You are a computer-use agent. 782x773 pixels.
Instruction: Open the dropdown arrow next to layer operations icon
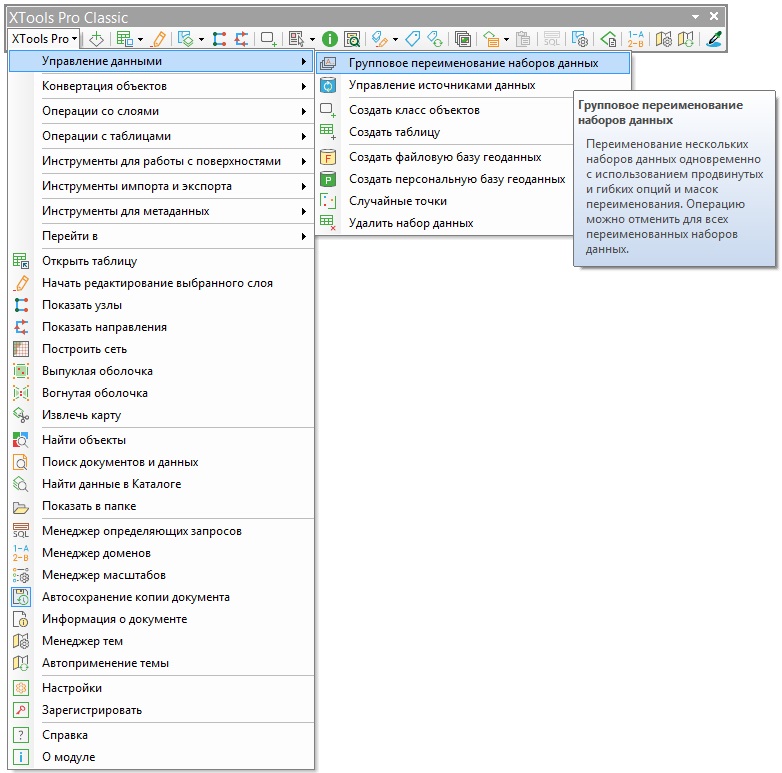[x=201, y=39]
